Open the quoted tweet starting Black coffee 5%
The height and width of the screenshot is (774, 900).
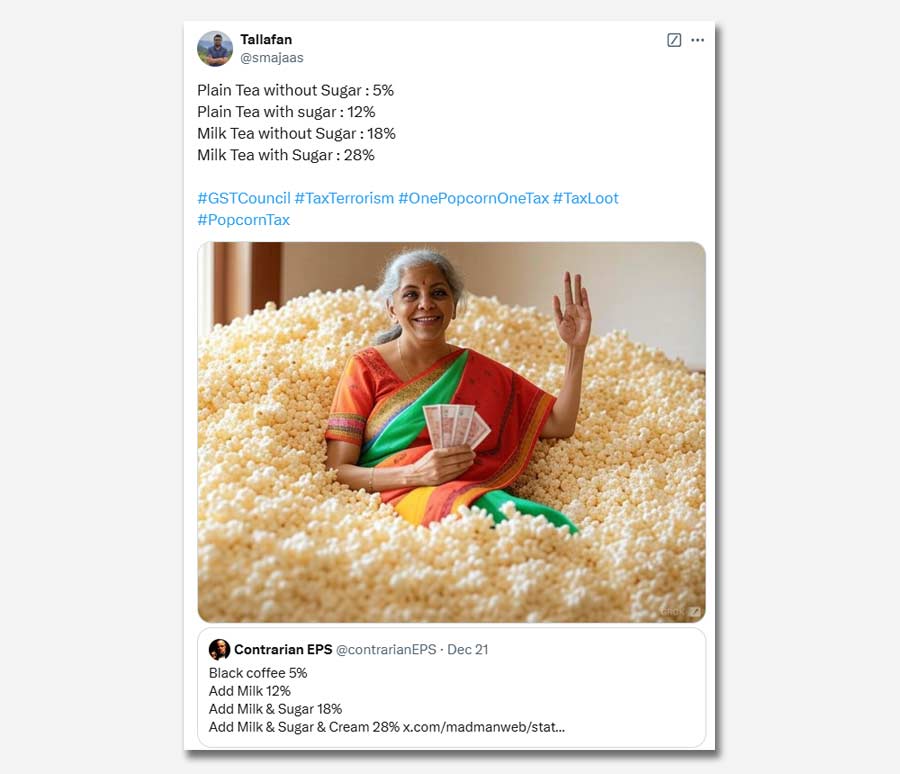click(x=452, y=687)
